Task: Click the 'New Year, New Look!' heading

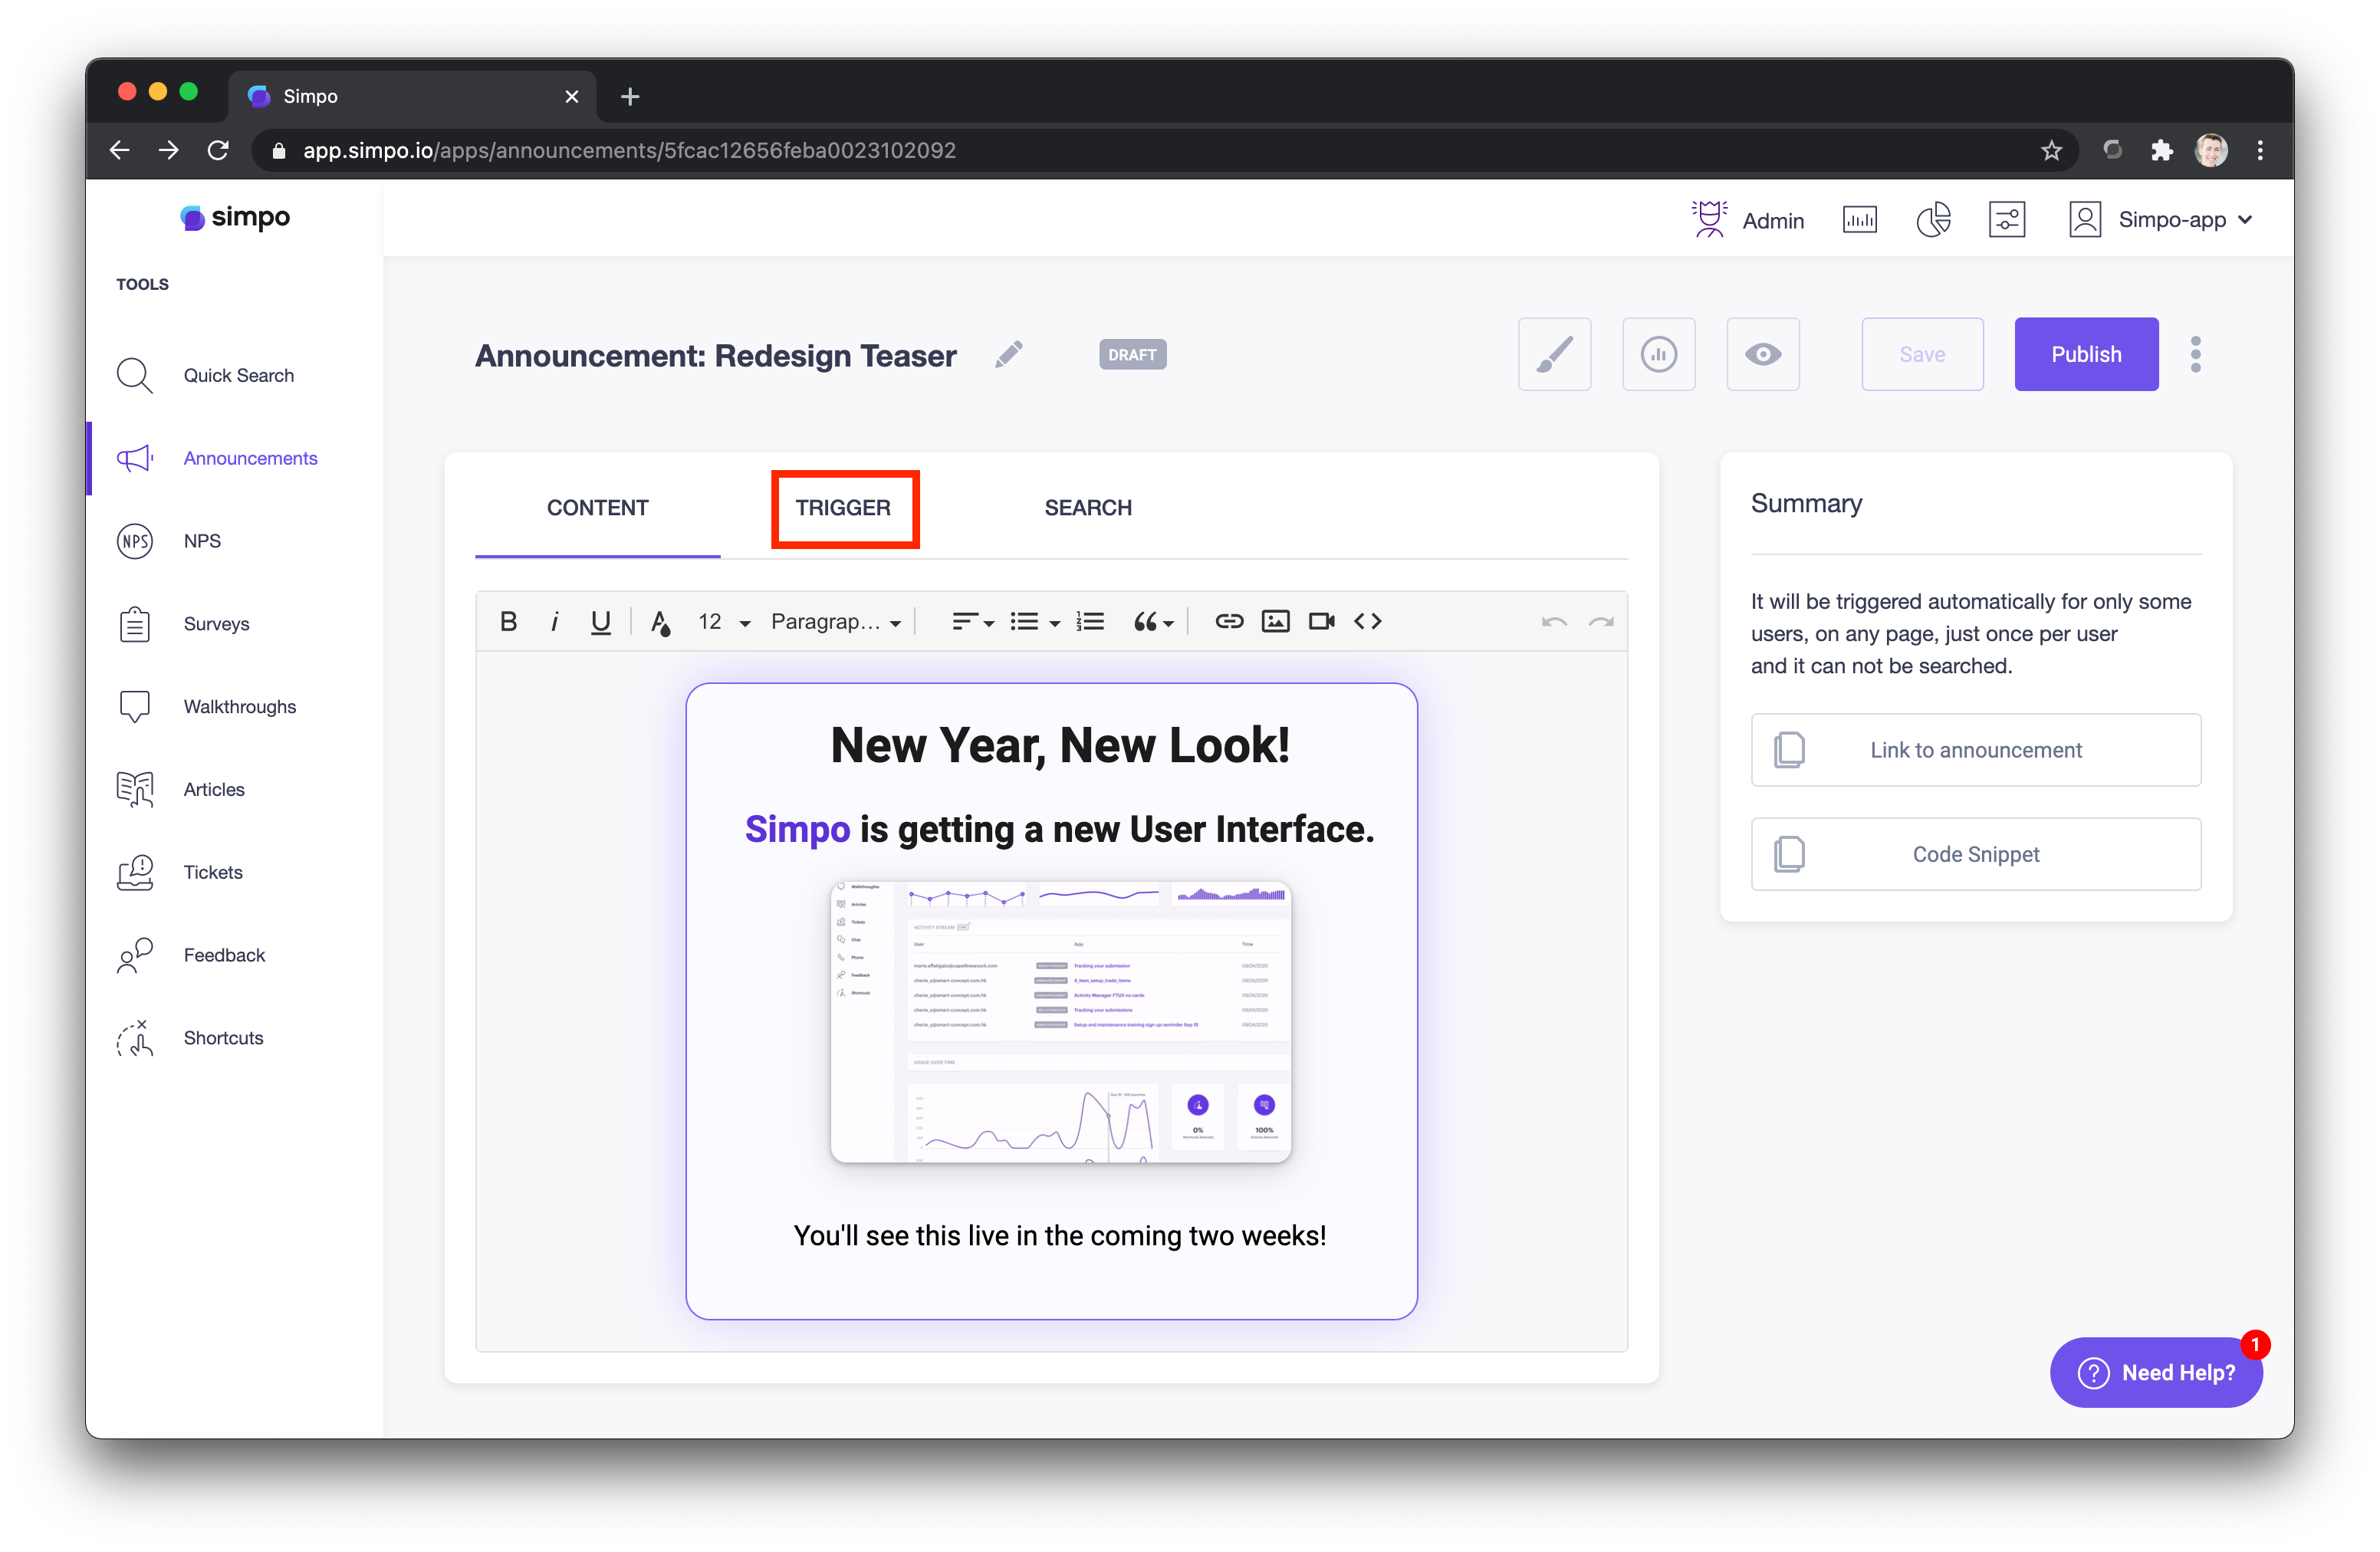Action: pyautogui.click(x=1060, y=745)
